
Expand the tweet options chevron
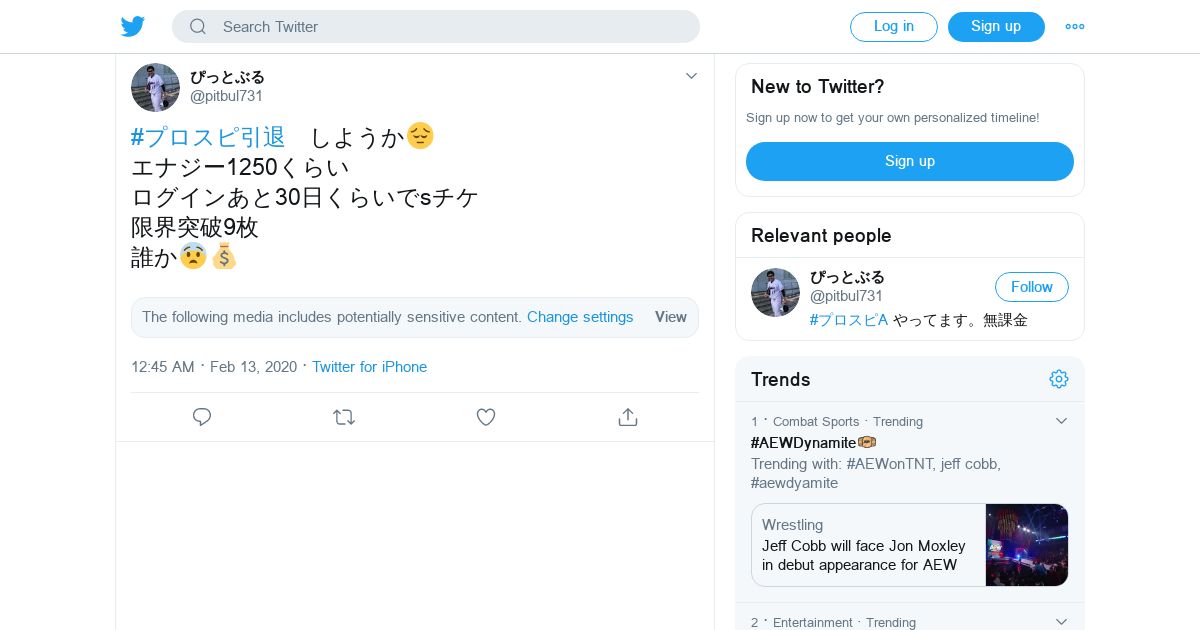pyautogui.click(x=691, y=76)
